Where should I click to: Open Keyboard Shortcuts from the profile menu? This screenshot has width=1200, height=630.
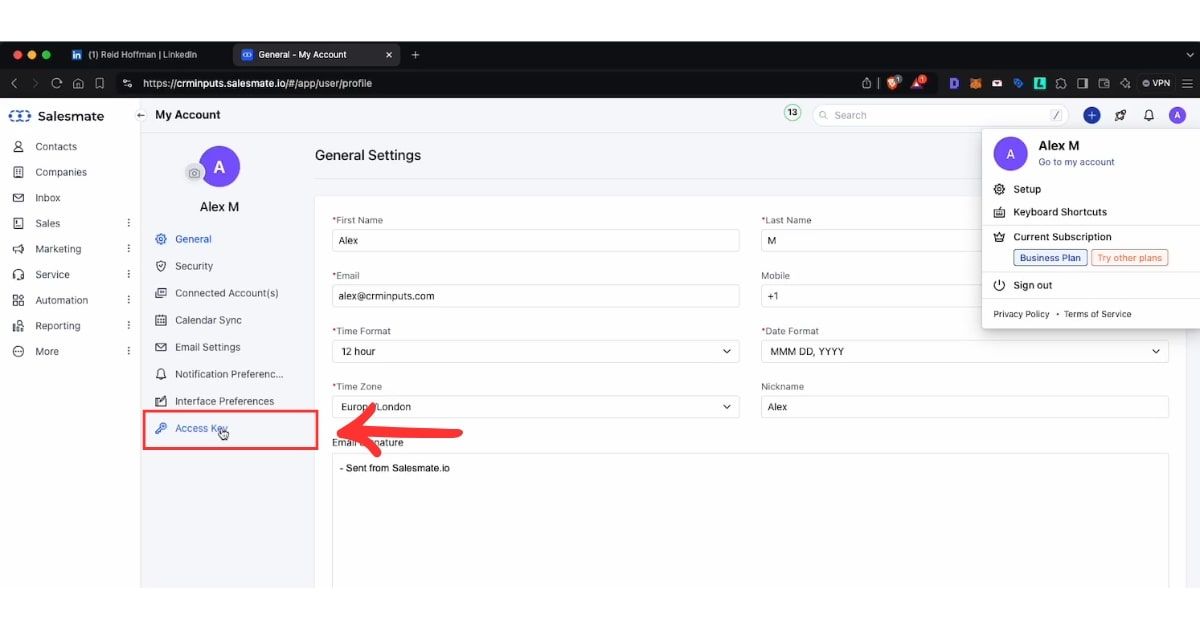coord(1060,212)
